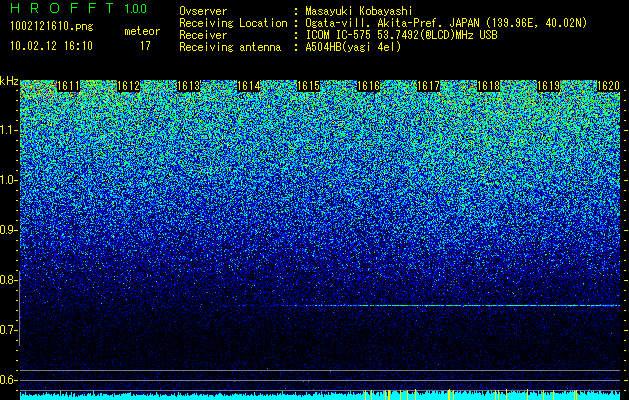The height and width of the screenshot is (400, 629).
Task: Click the 1613 time marker
Action: click(189, 86)
